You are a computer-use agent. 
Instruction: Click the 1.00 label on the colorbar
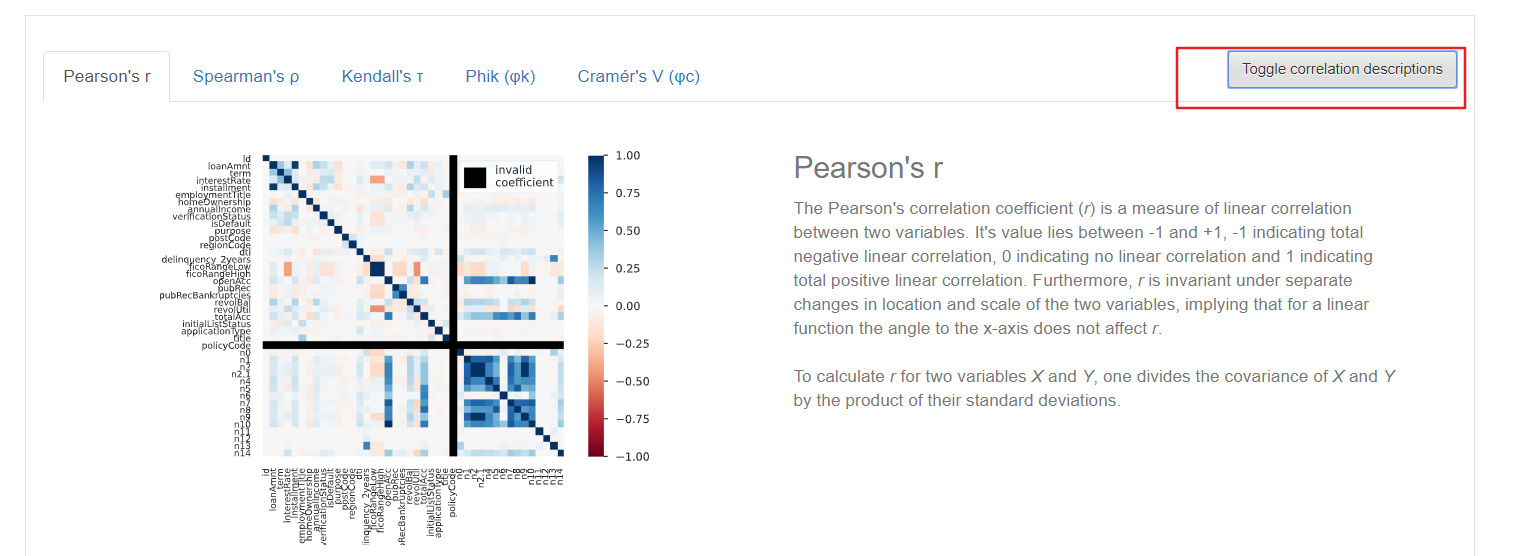coord(626,156)
